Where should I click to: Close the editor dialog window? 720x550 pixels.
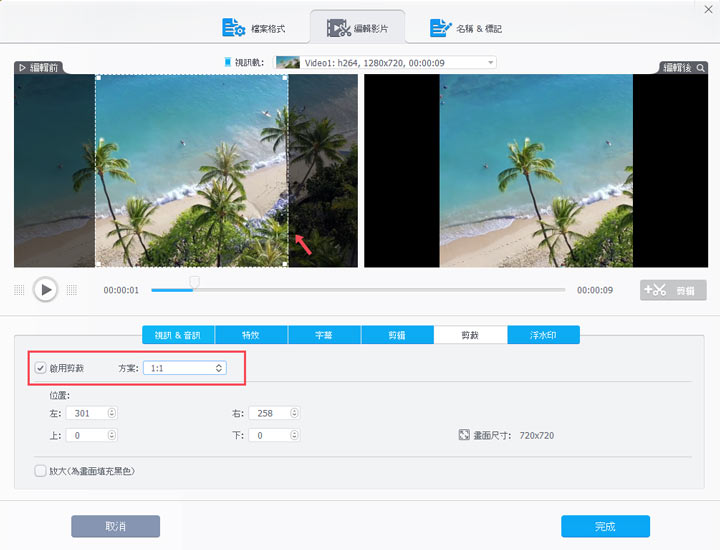click(x=708, y=9)
